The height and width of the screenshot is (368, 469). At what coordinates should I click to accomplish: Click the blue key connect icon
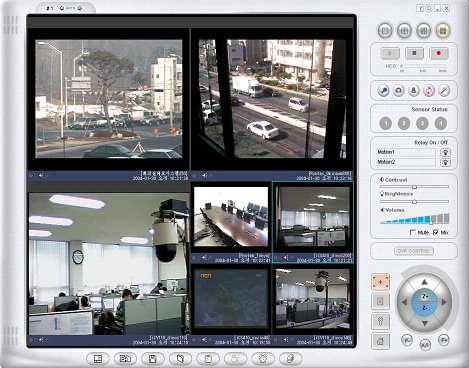coord(383,90)
